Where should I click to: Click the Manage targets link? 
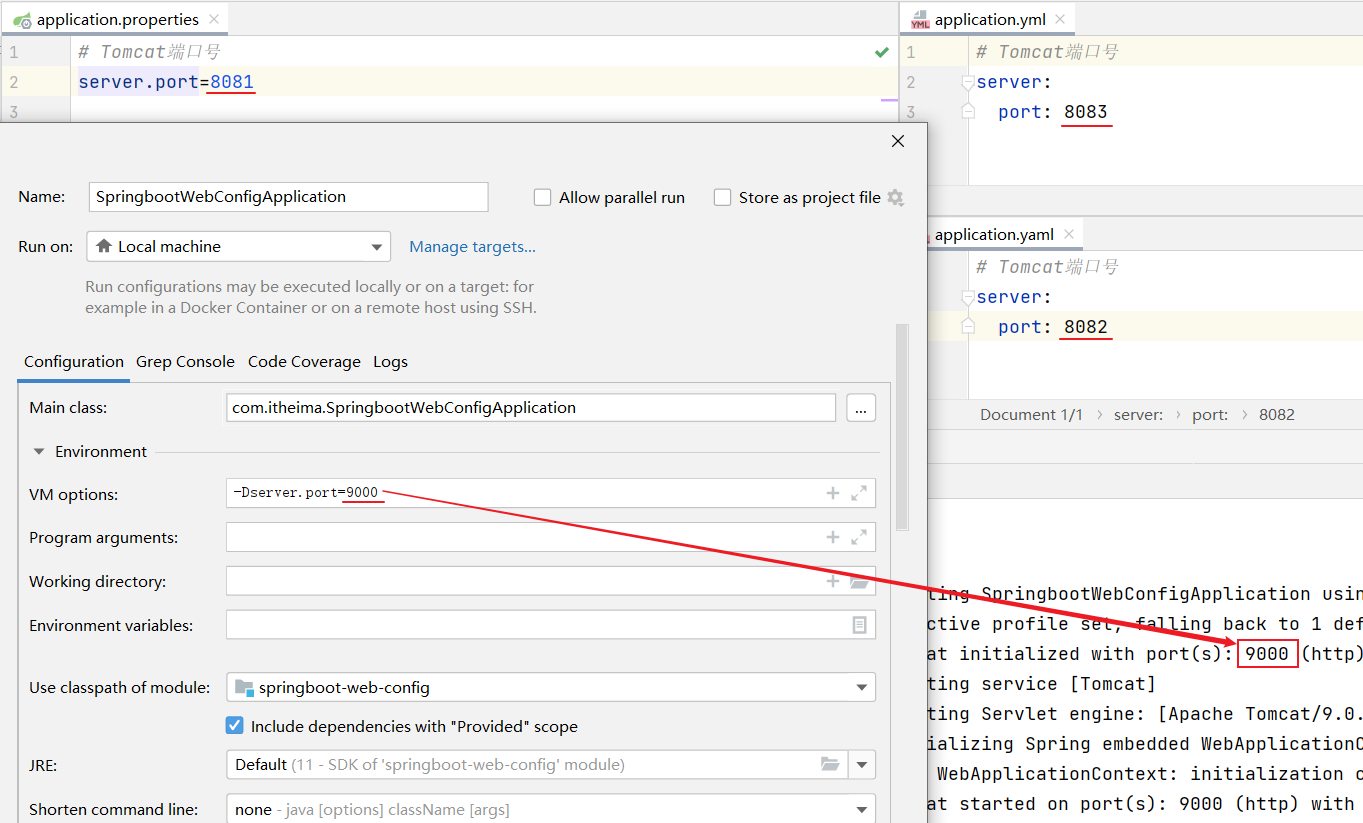pos(472,247)
